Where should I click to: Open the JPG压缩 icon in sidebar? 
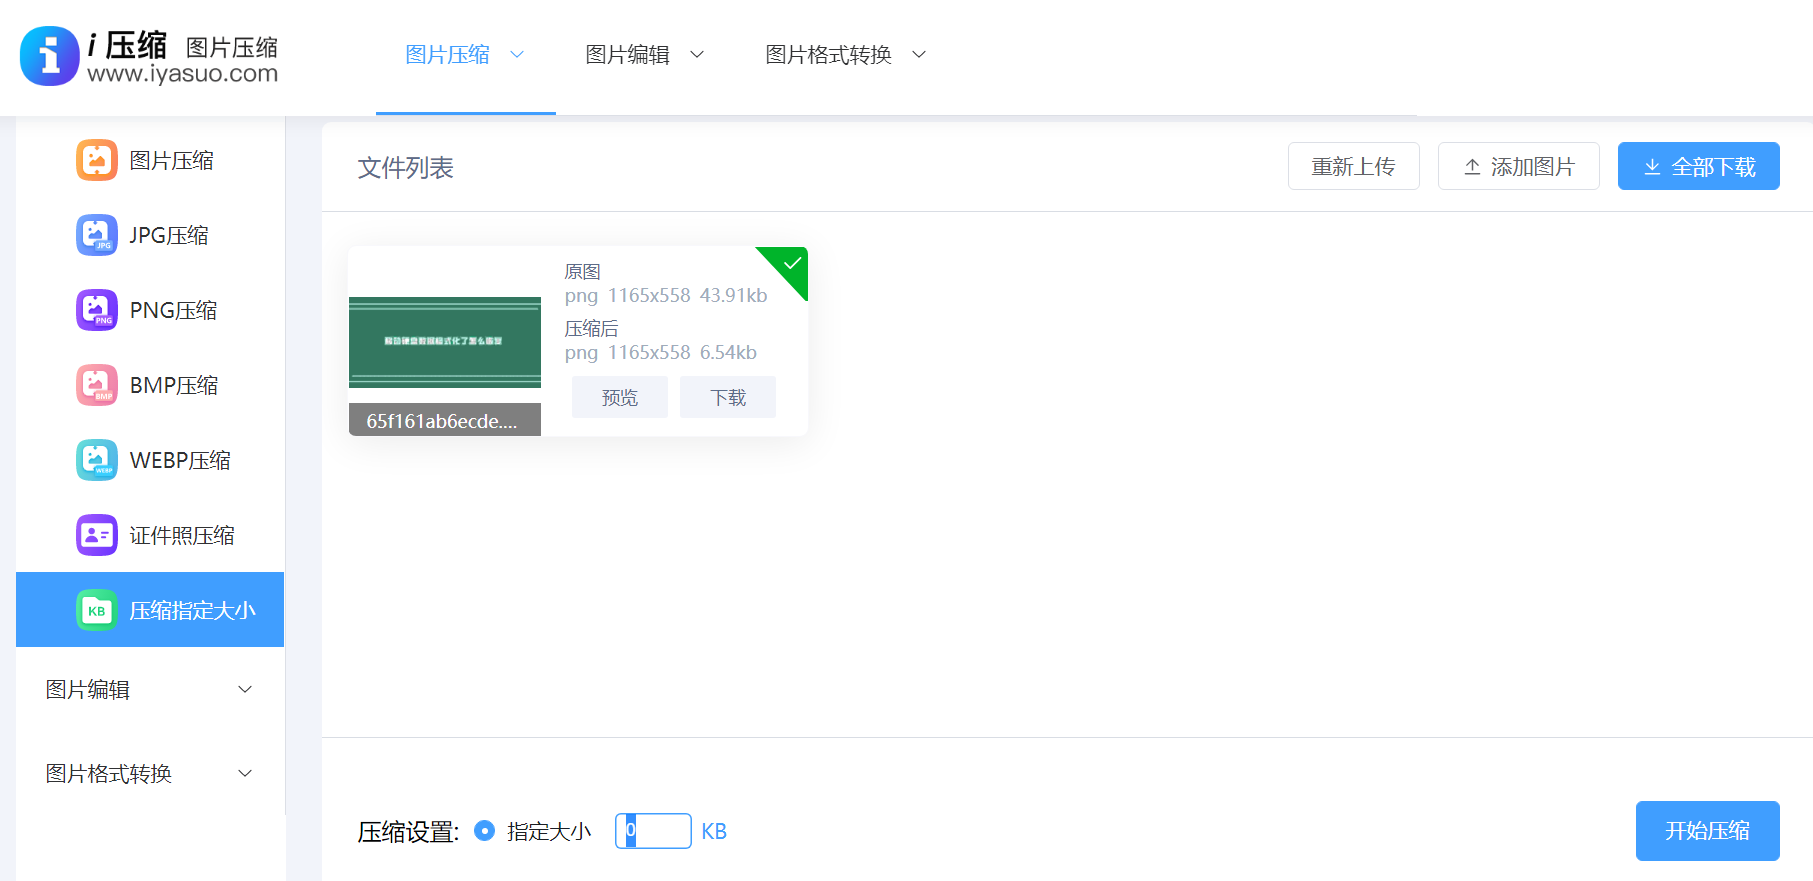[97, 235]
